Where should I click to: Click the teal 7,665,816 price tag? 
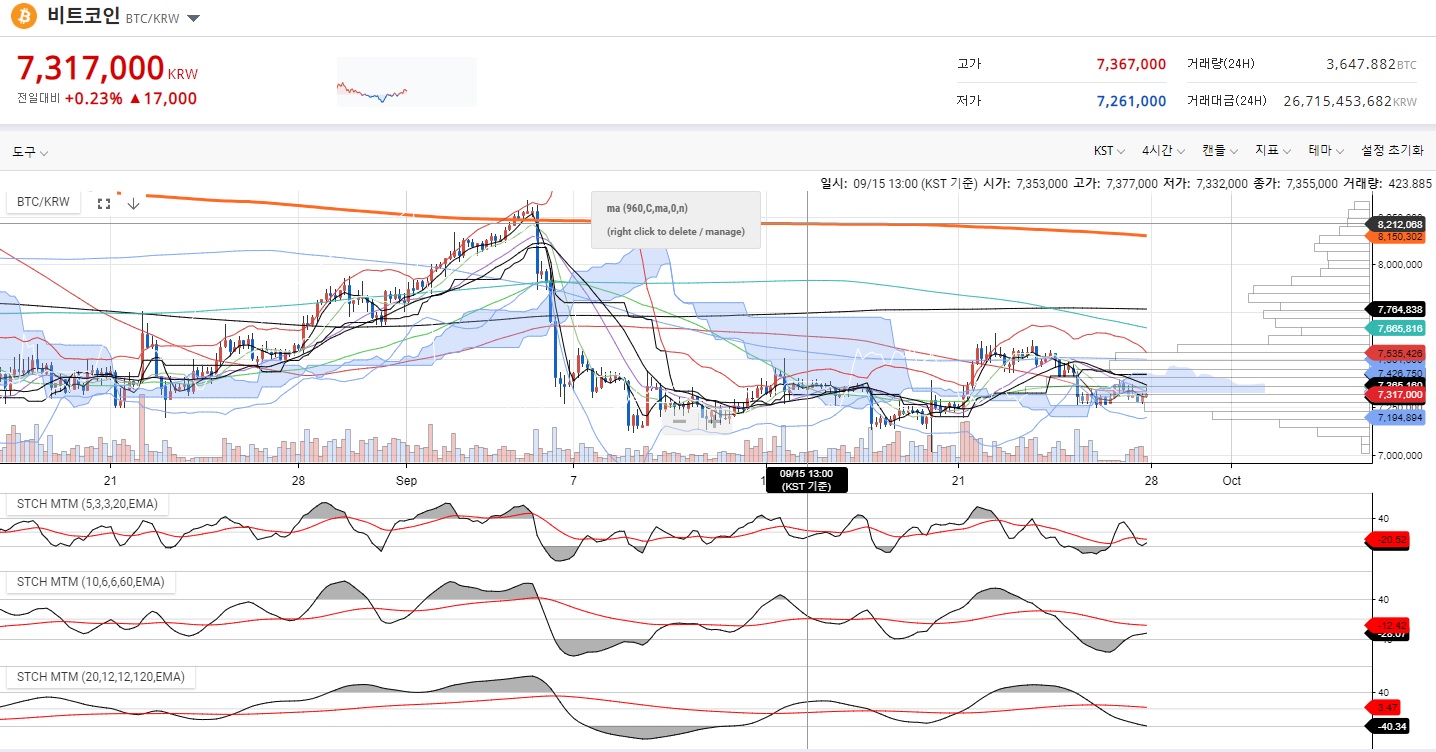pyautogui.click(x=1399, y=328)
